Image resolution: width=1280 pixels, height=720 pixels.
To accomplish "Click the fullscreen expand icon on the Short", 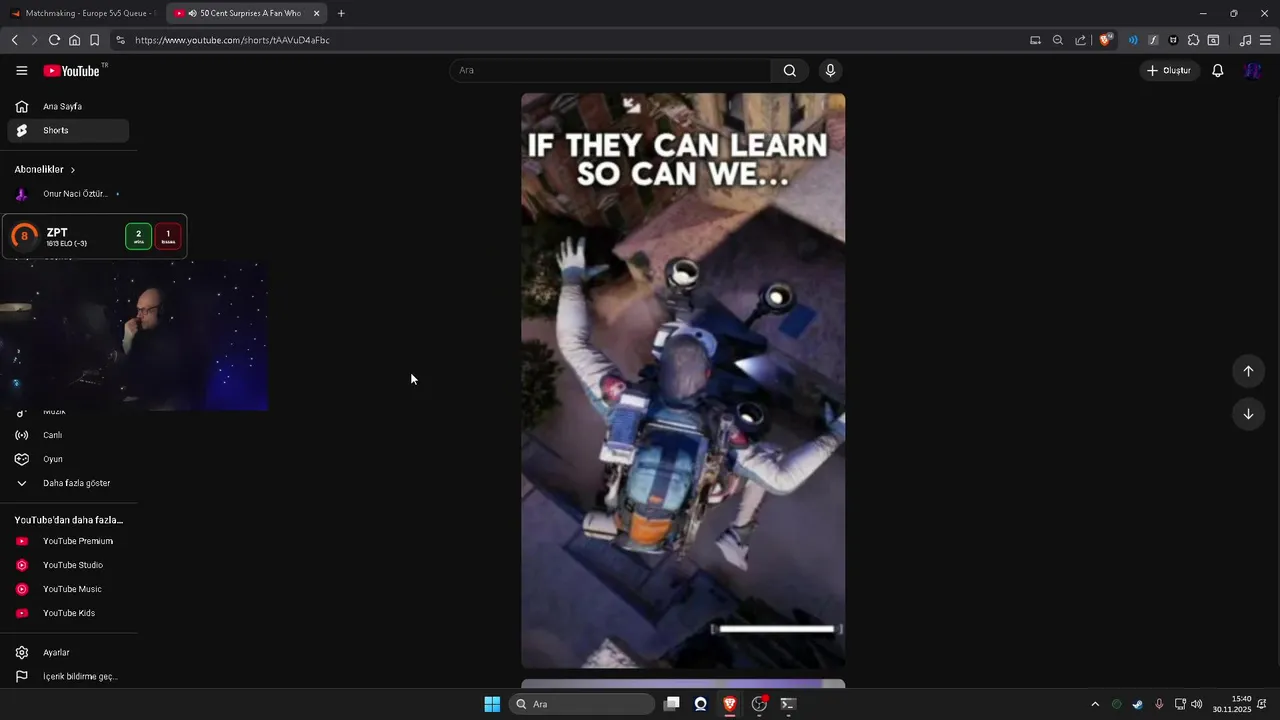I will click(x=631, y=104).
